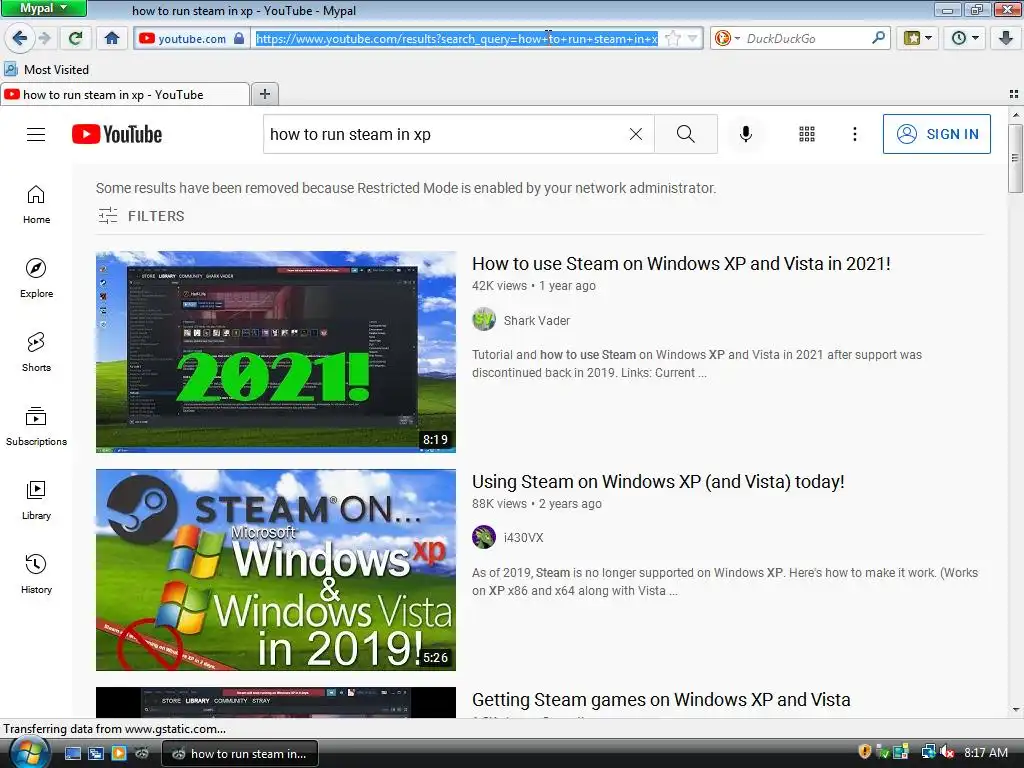Bookmark this page with the star icon
The width and height of the screenshot is (1024, 768).
click(672, 39)
